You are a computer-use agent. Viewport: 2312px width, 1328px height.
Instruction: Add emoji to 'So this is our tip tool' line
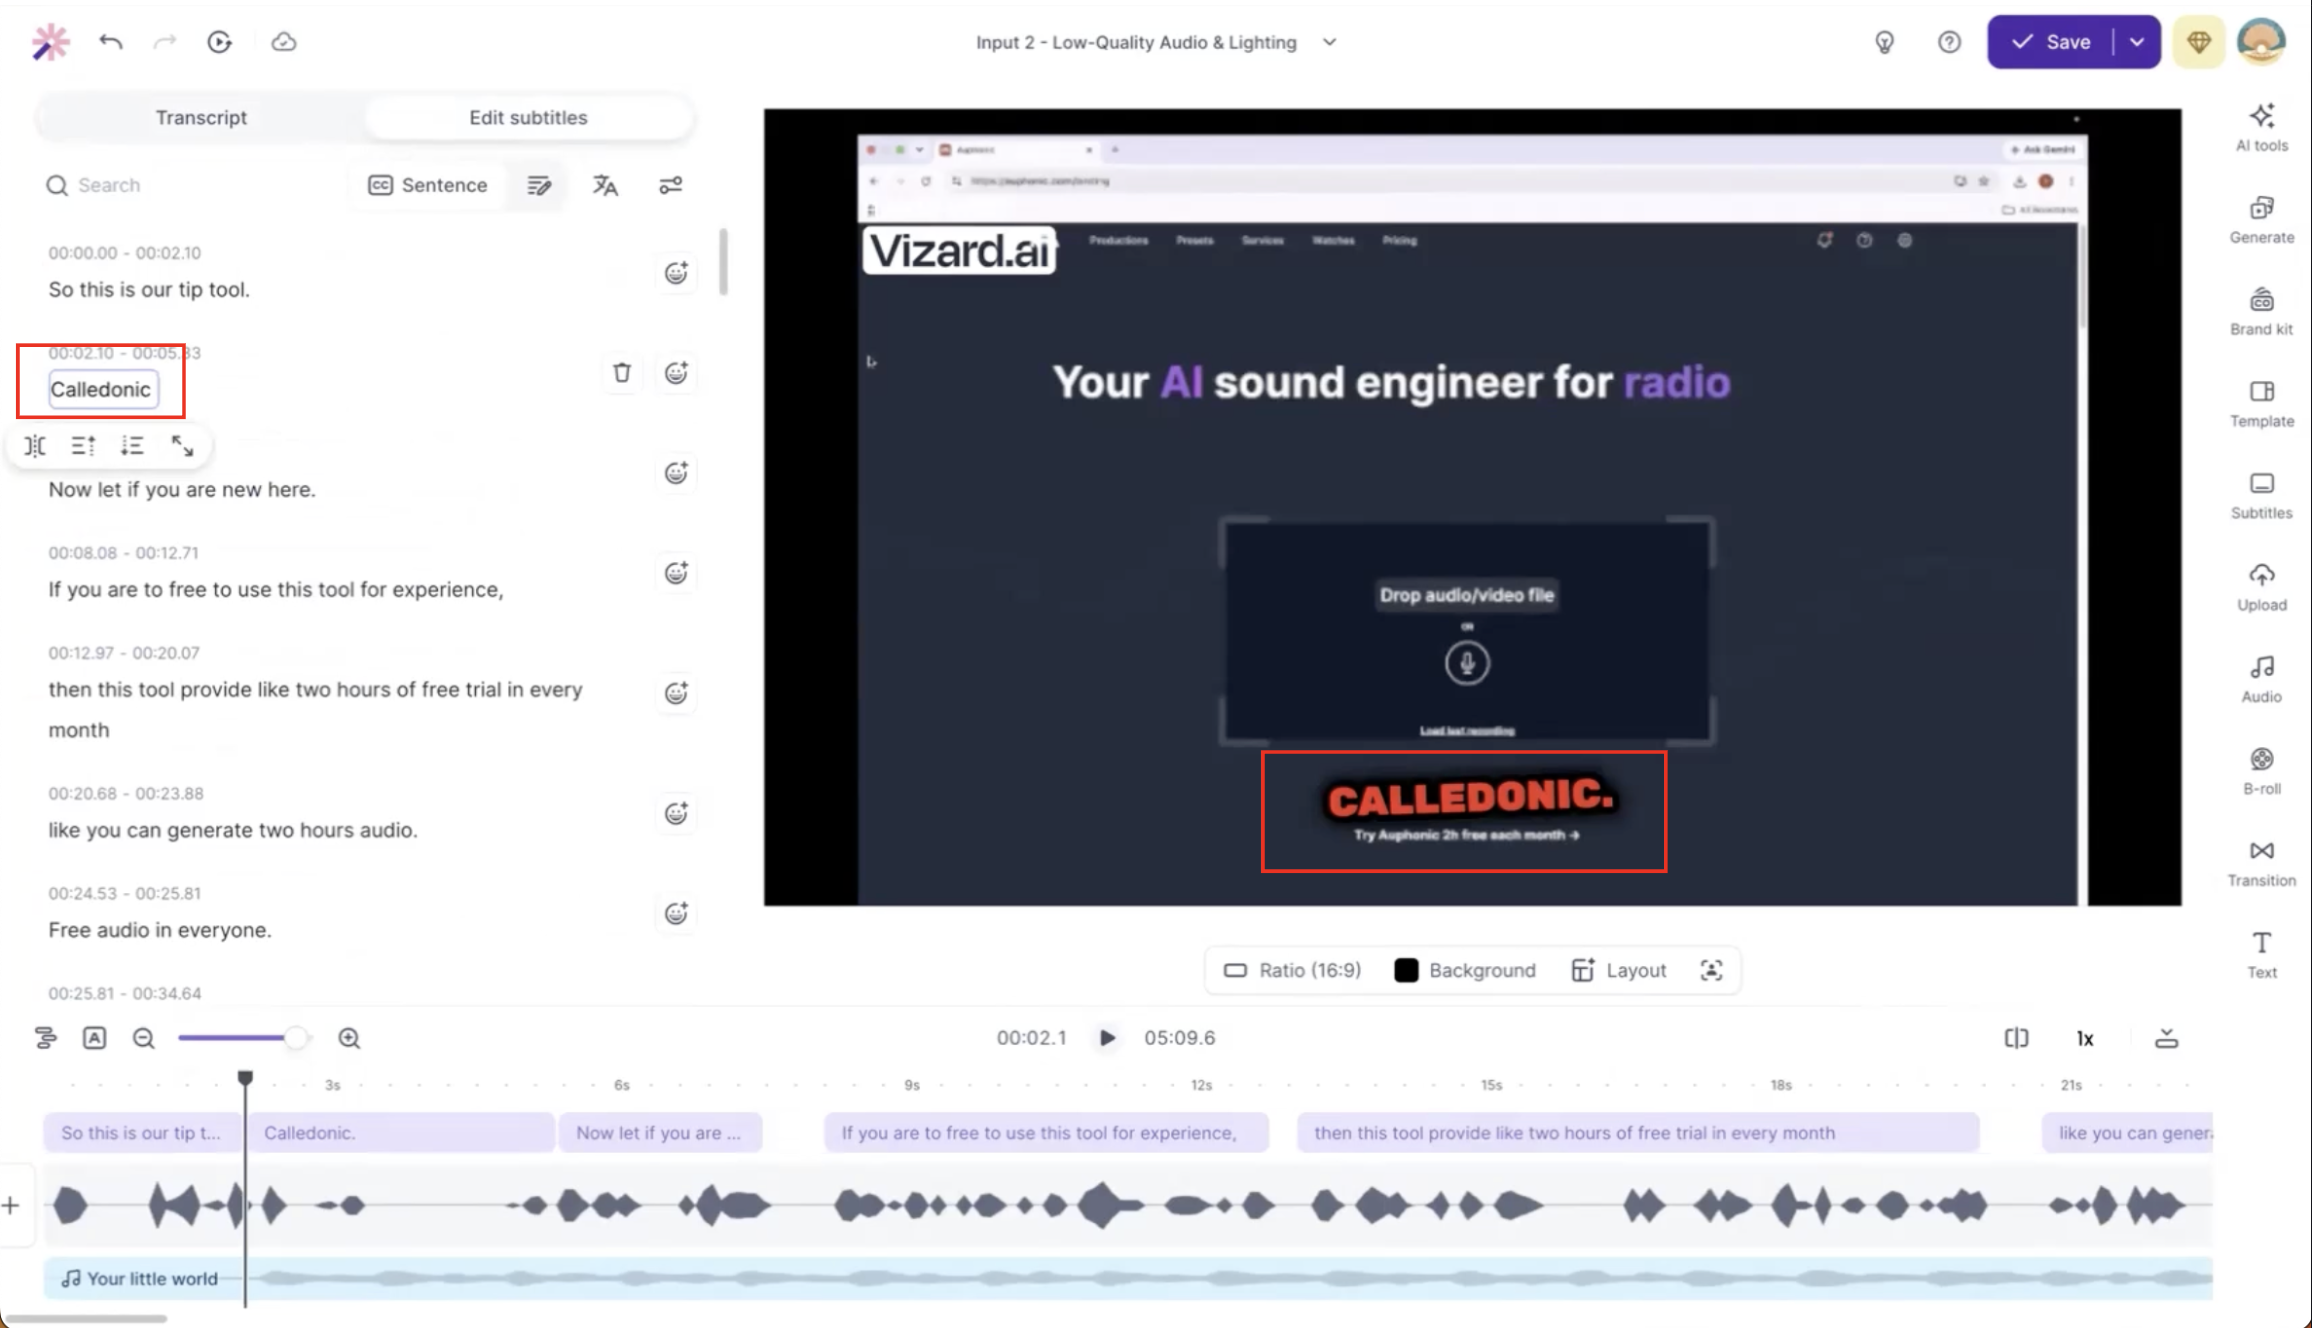[677, 272]
